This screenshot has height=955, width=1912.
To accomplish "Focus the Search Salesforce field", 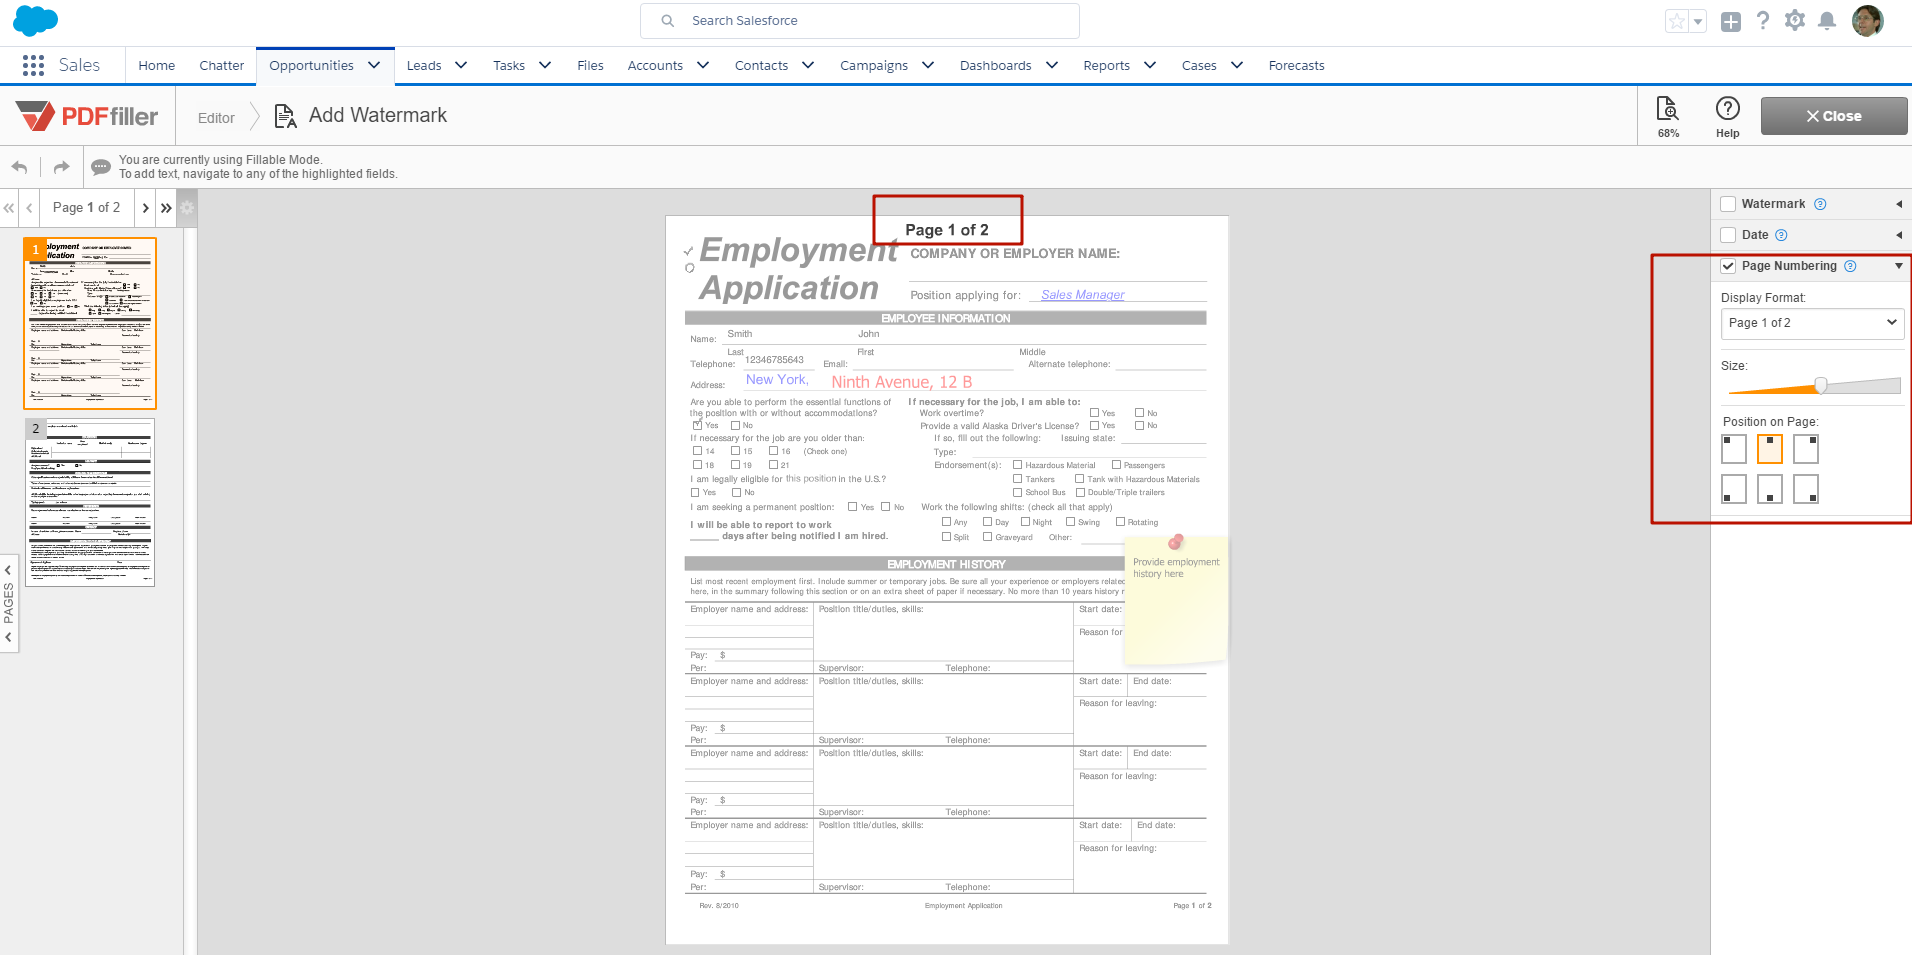I will pyautogui.click(x=860, y=21).
